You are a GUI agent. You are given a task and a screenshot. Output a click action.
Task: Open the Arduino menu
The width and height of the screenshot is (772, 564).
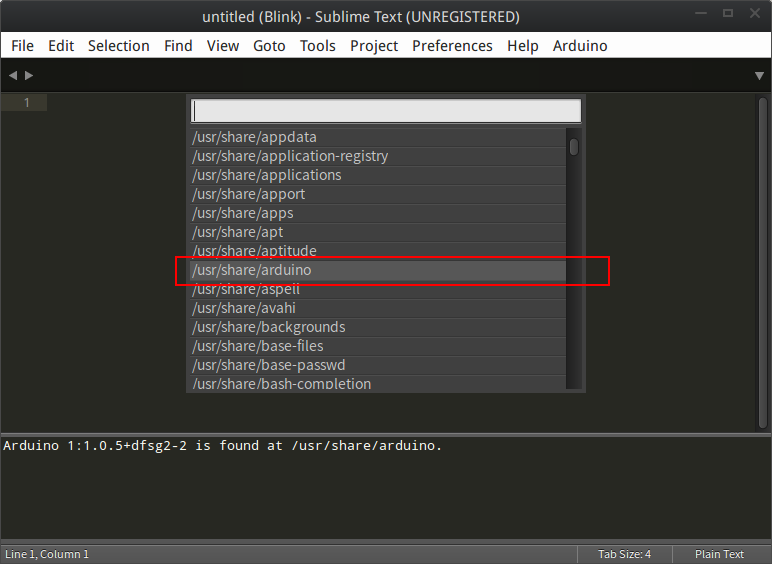tap(580, 46)
